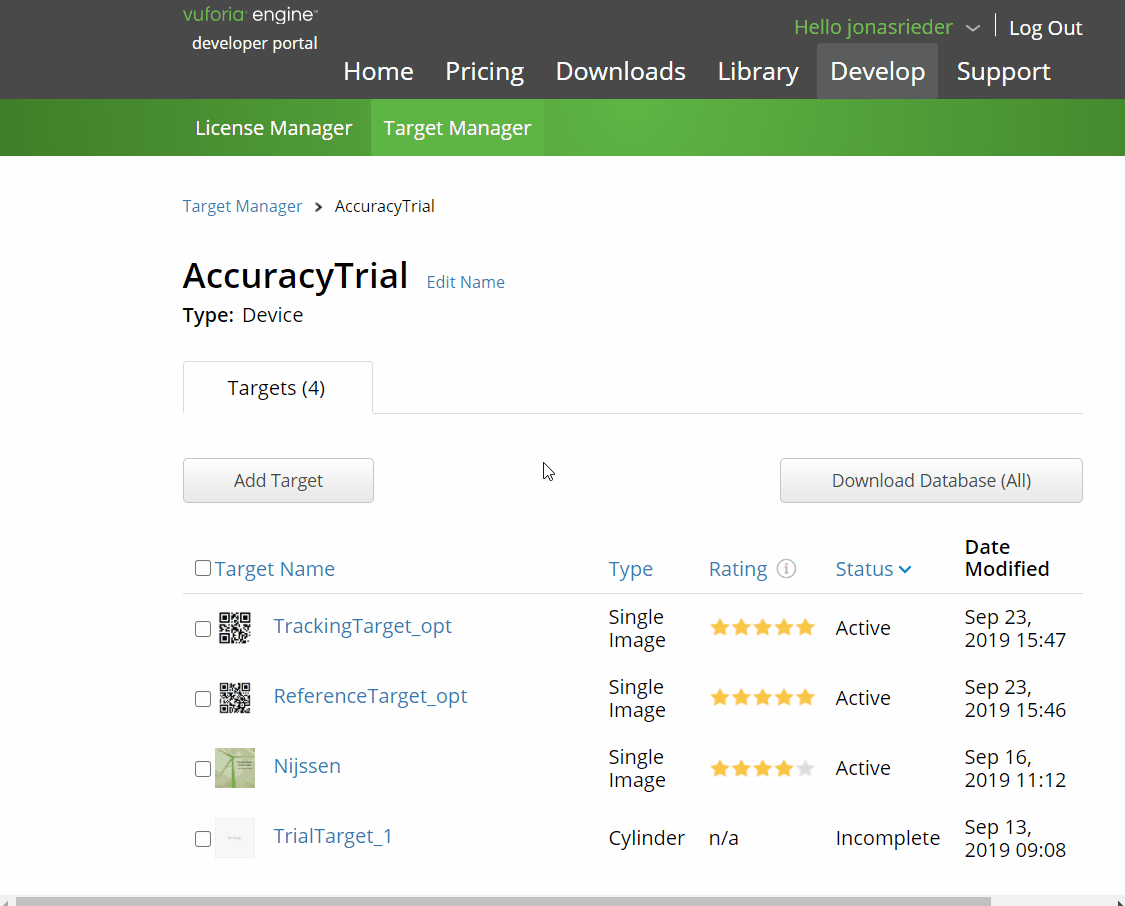
Task: Open the Rating info icon
Action: pyautogui.click(x=786, y=569)
